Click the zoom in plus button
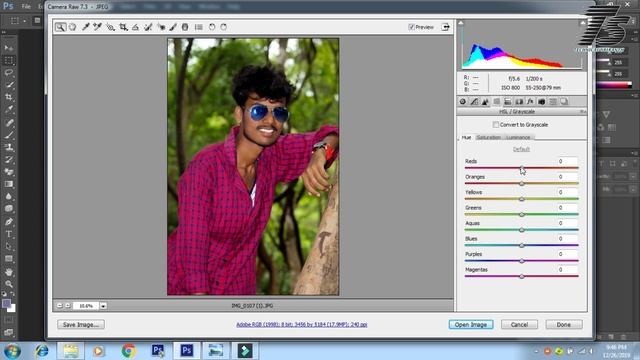The height and width of the screenshot is (360, 640). 68,305
